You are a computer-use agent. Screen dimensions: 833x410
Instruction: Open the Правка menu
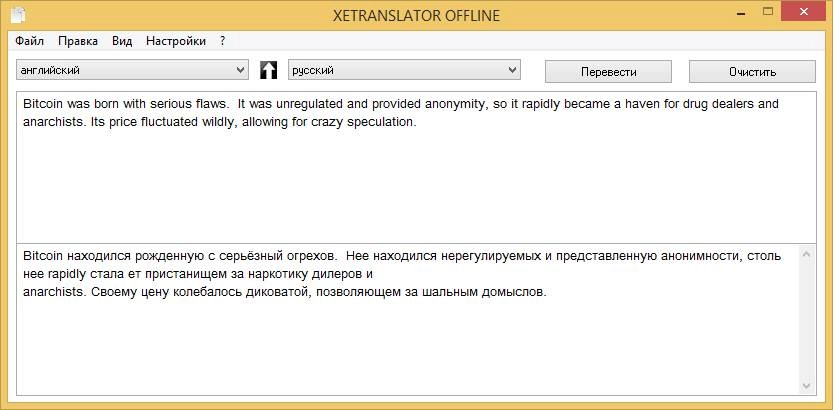click(x=78, y=41)
